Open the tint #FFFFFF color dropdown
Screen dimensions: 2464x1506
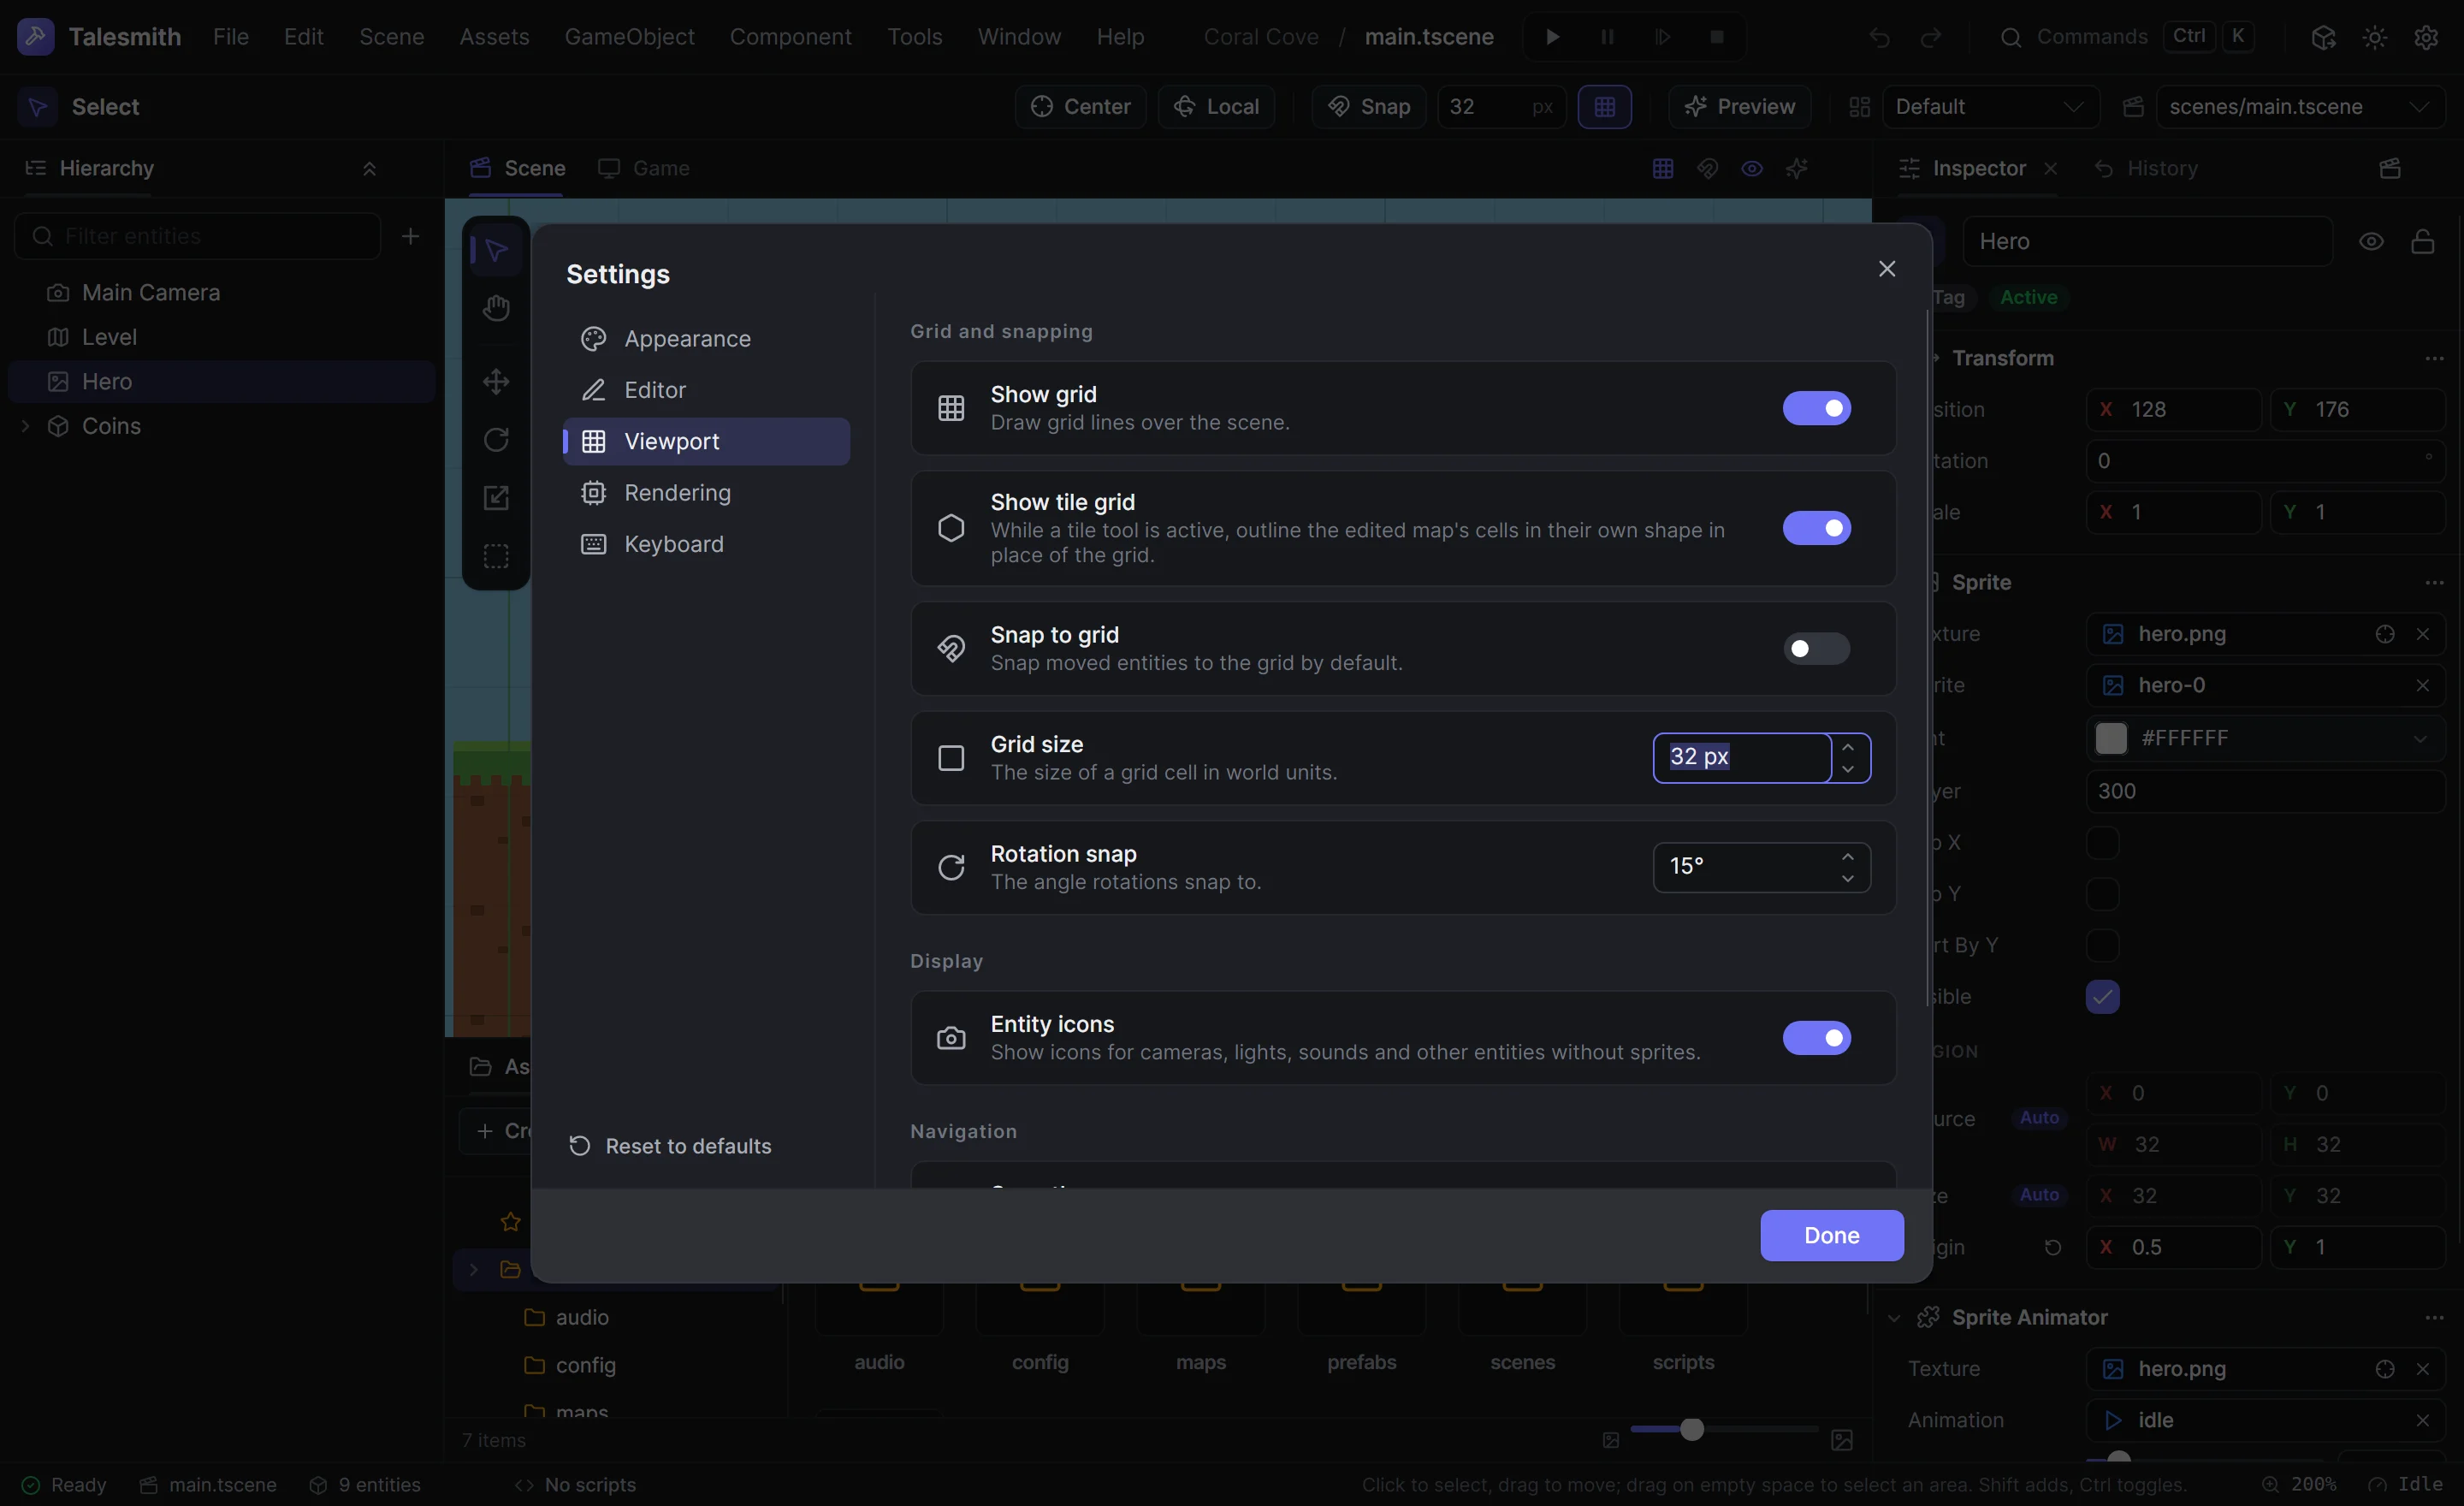pyautogui.click(x=2419, y=739)
